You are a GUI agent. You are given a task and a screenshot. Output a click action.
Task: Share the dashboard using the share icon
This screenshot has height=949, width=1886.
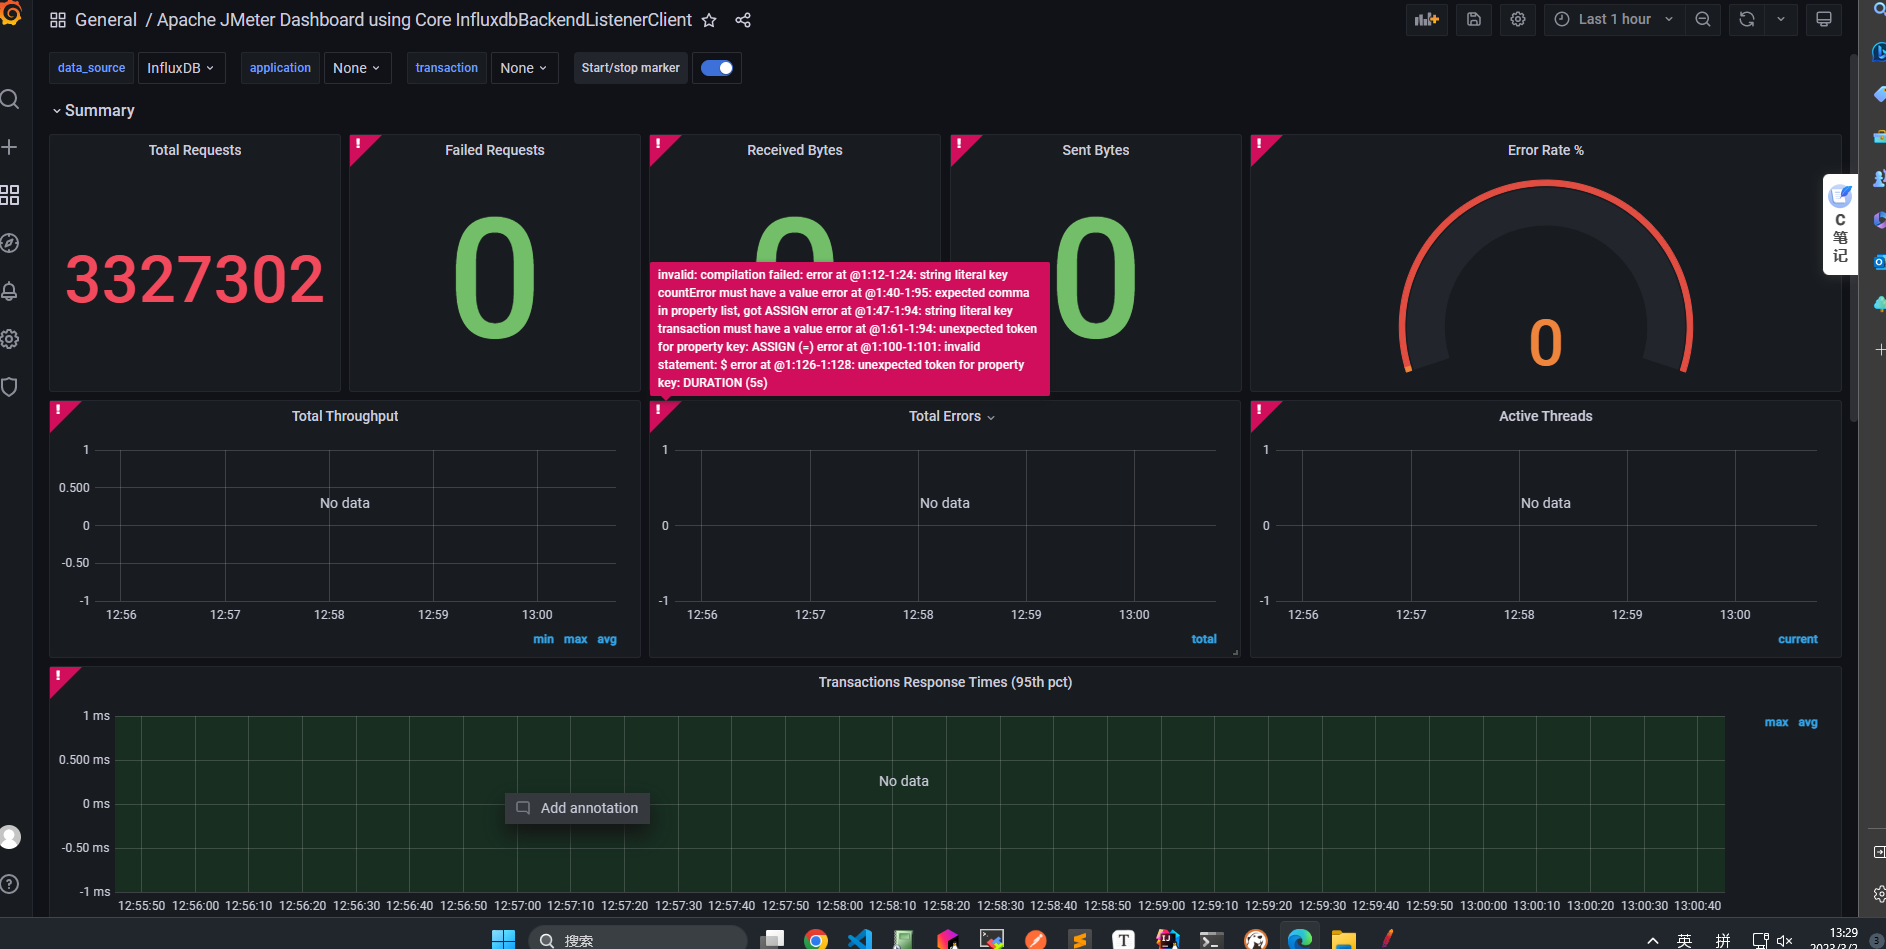743,20
